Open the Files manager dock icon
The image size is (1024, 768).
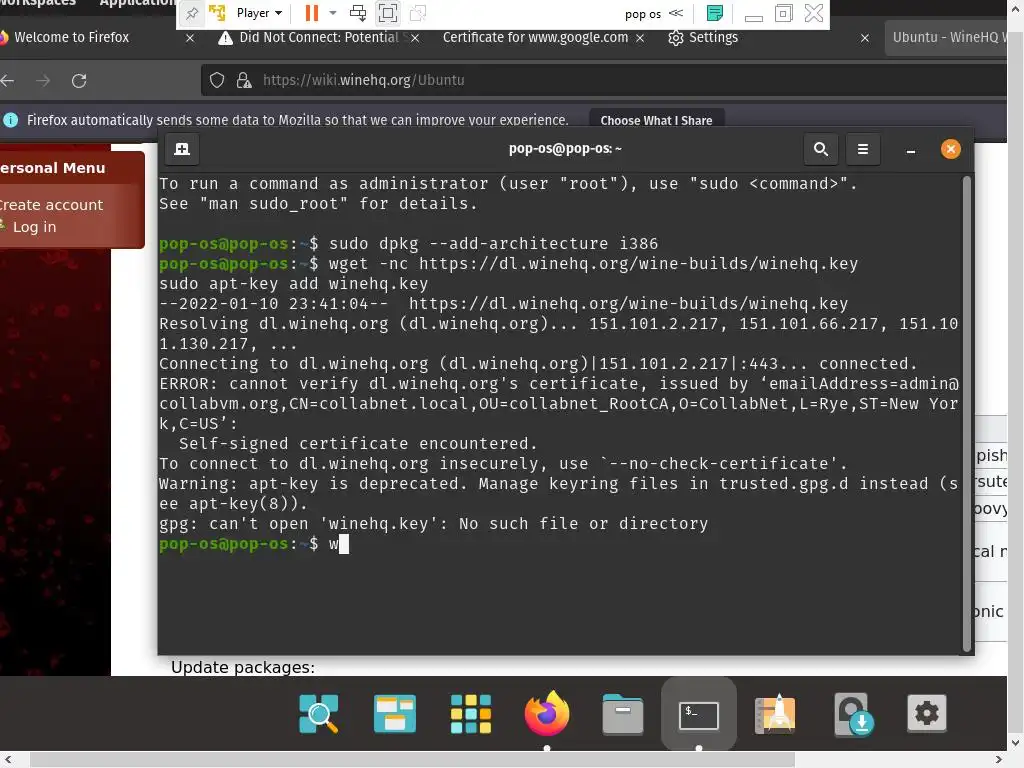point(622,714)
